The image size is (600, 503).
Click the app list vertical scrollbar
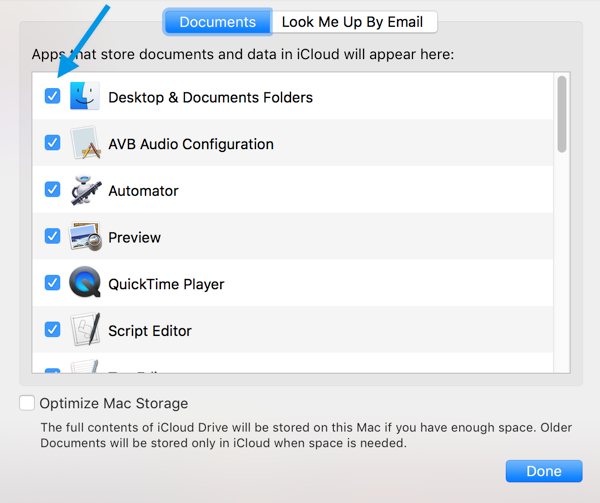[x=562, y=114]
